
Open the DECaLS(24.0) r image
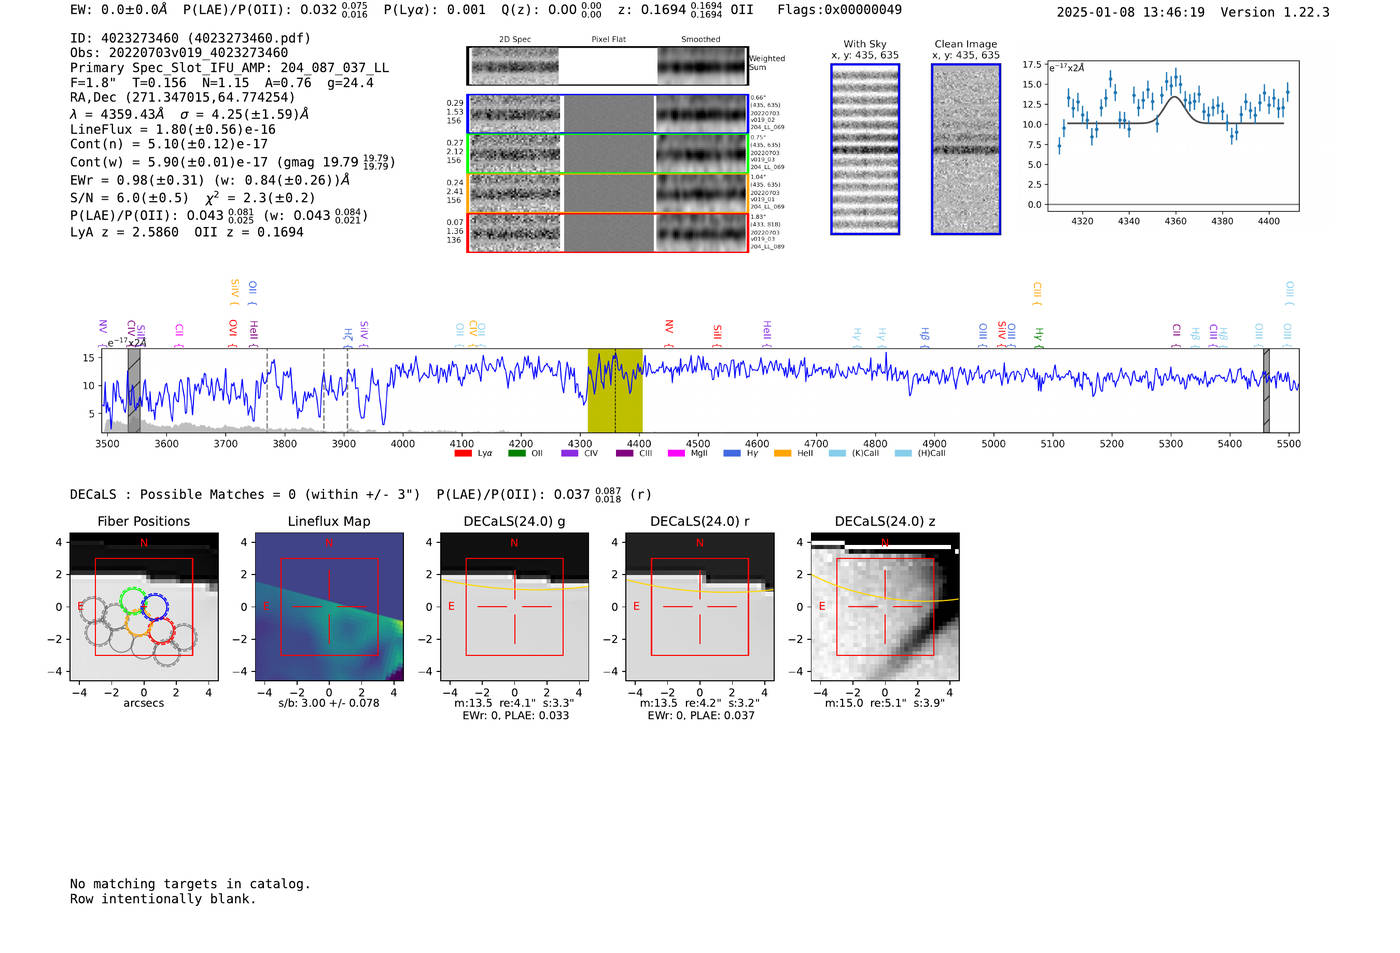point(700,607)
